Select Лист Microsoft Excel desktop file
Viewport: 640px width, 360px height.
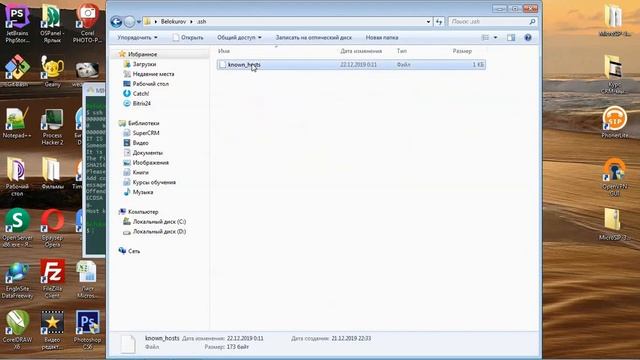87,280
